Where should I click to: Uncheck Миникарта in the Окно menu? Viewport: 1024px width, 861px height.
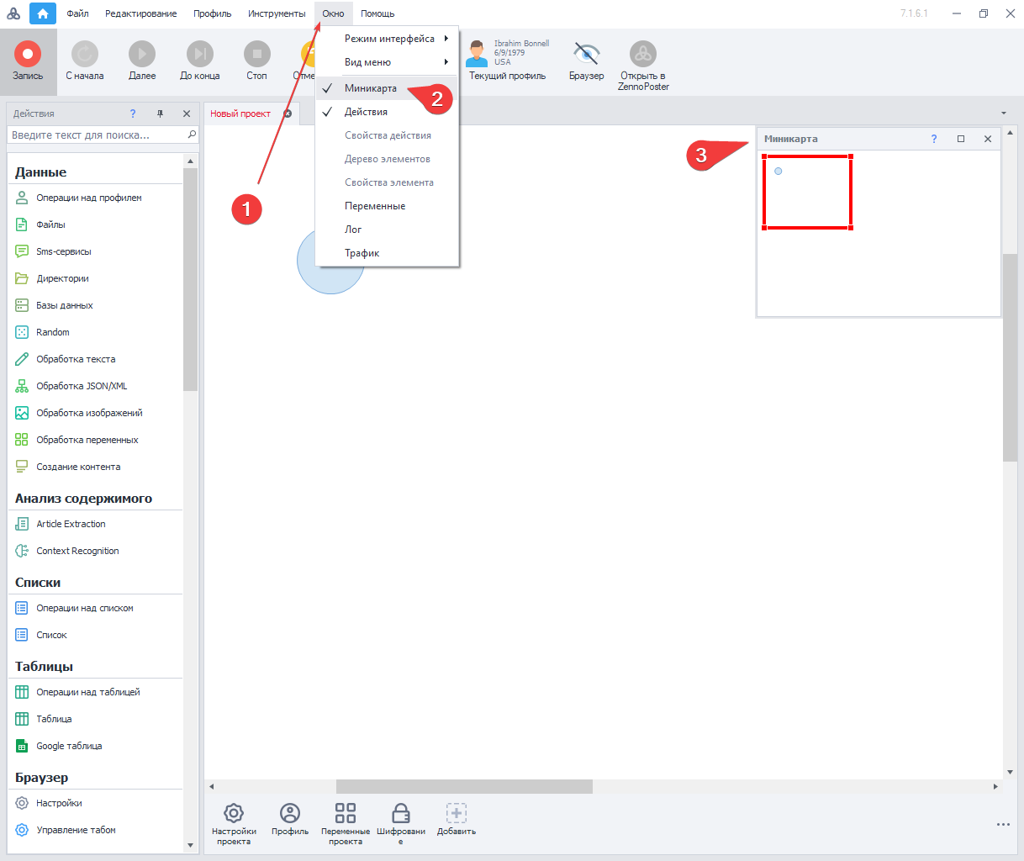[371, 88]
